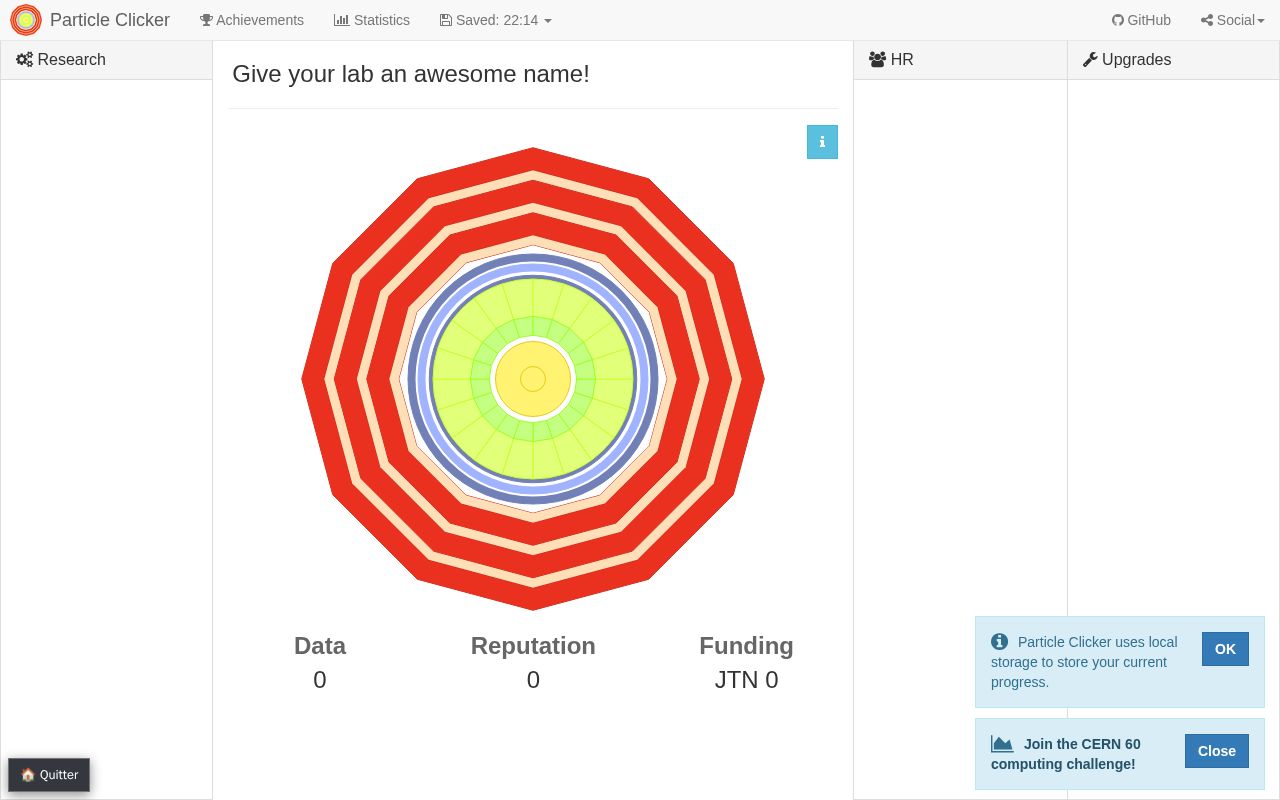Image resolution: width=1280 pixels, height=800 pixels.
Task: Open the Statistics page
Action: point(372,20)
